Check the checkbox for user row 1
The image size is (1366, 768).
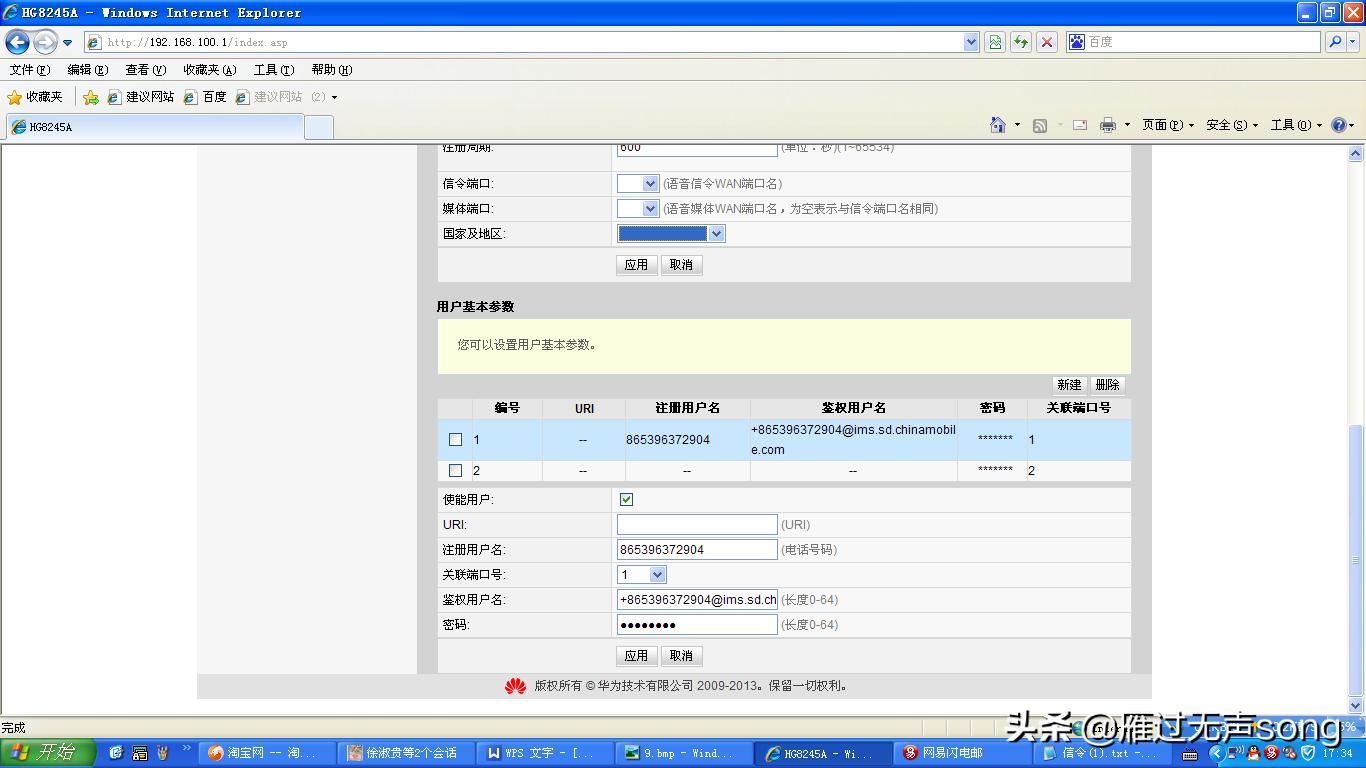[x=455, y=439]
